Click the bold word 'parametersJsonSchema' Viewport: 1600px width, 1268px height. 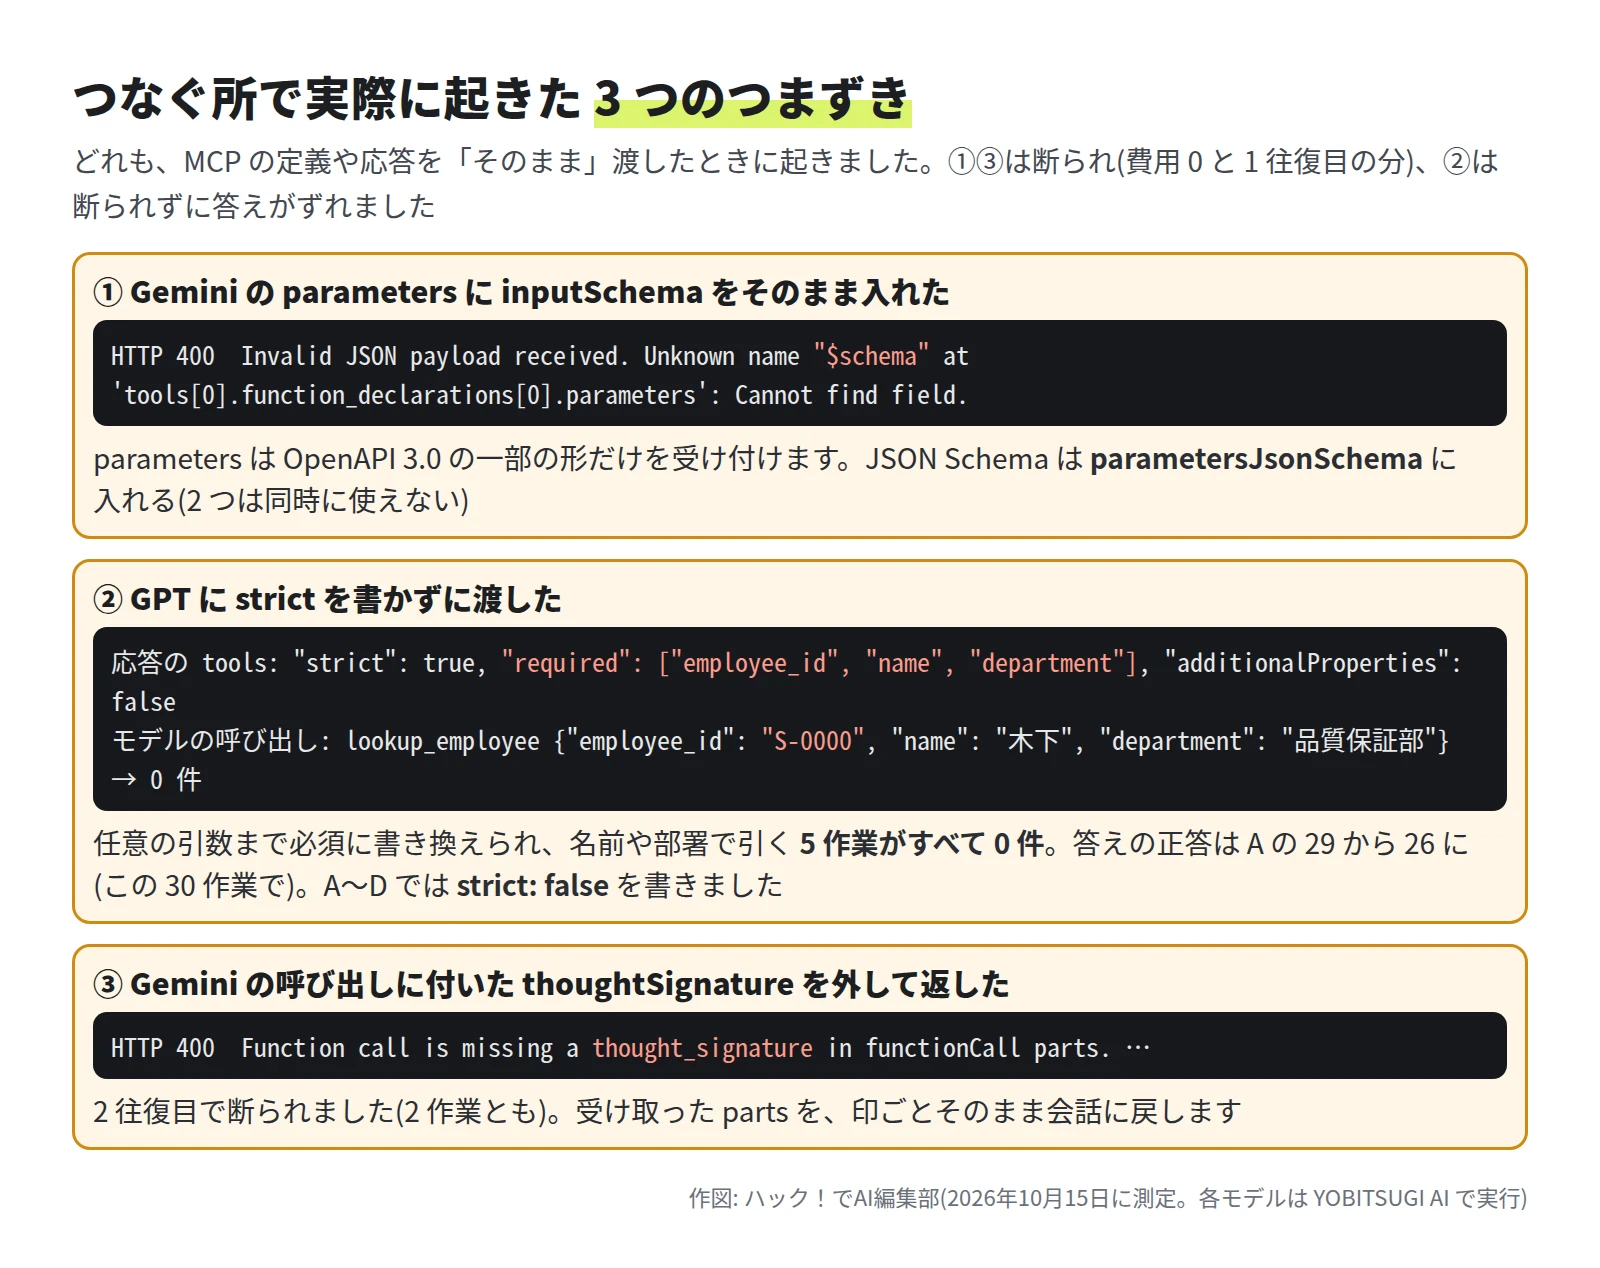click(x=1256, y=459)
